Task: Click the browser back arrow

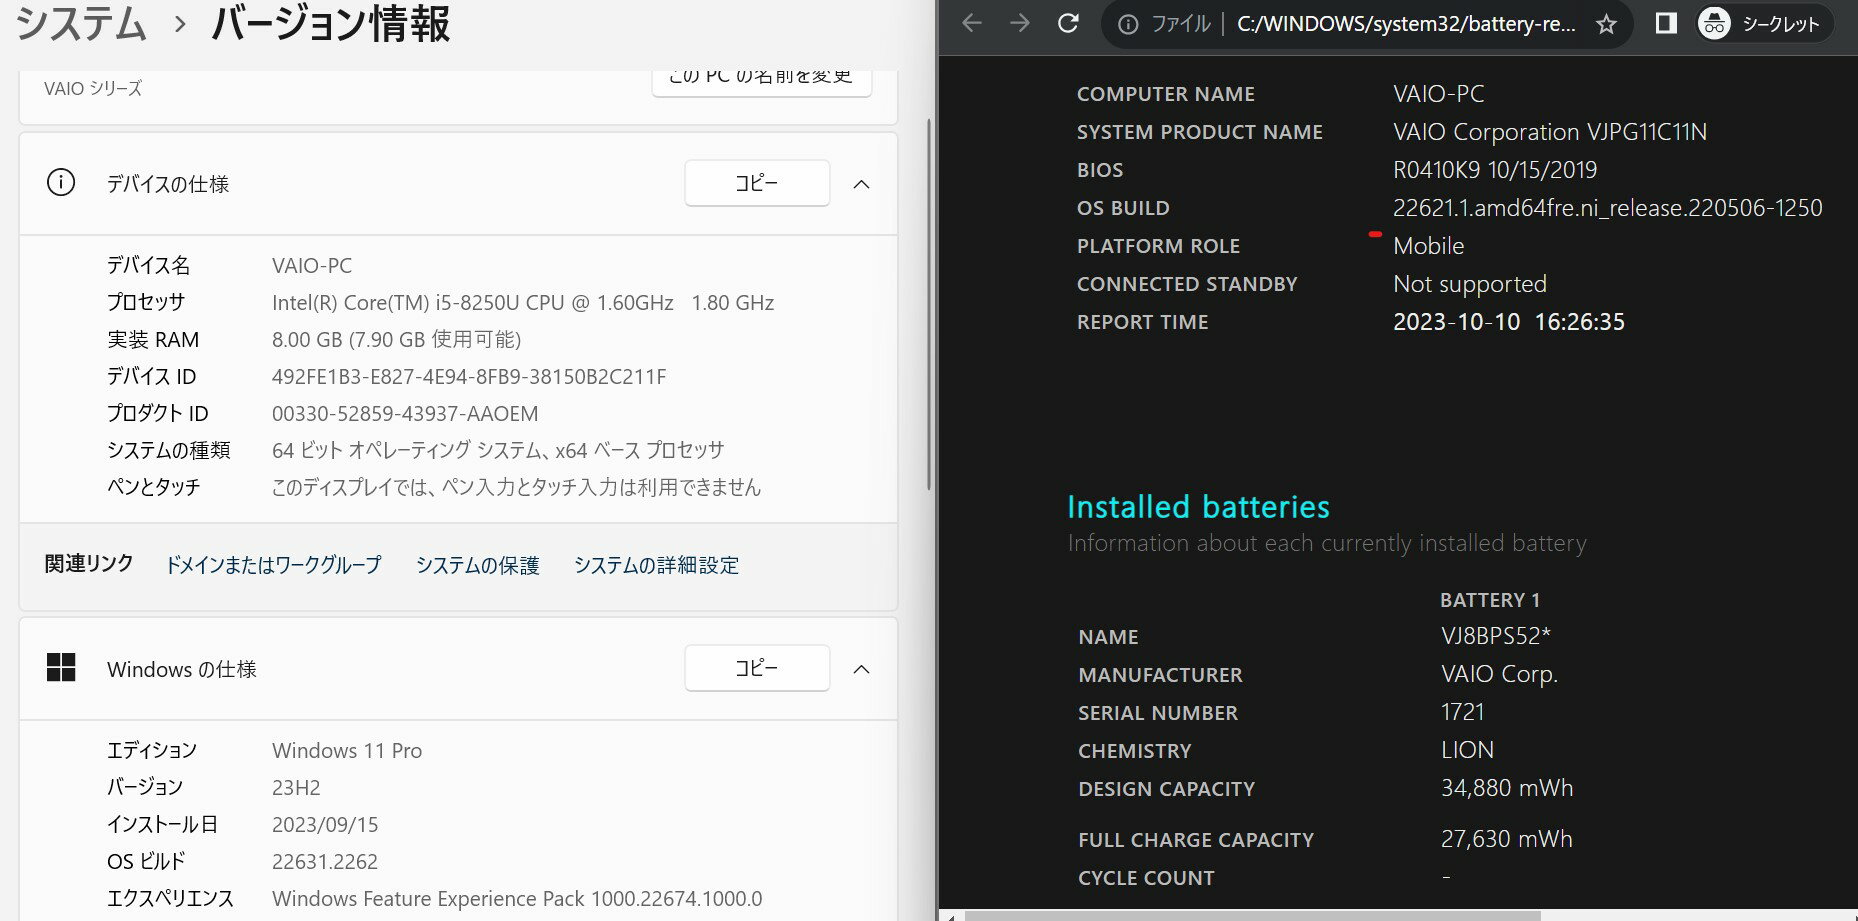Action: click(971, 23)
